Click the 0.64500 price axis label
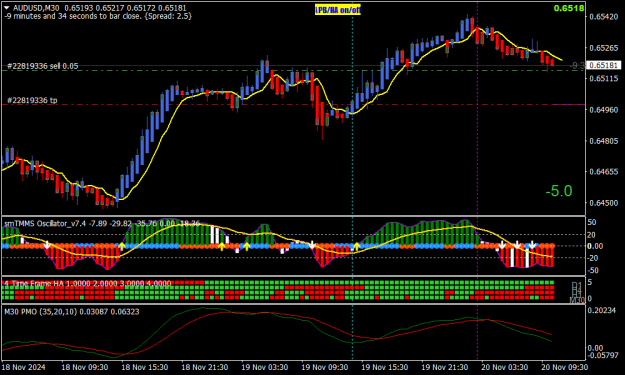 click(604, 203)
